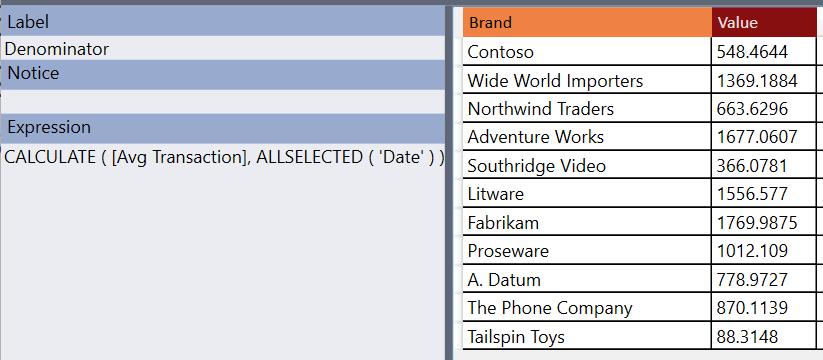Click the CALCULATE expression text
Screen dimensions: 823x360
[224, 157]
